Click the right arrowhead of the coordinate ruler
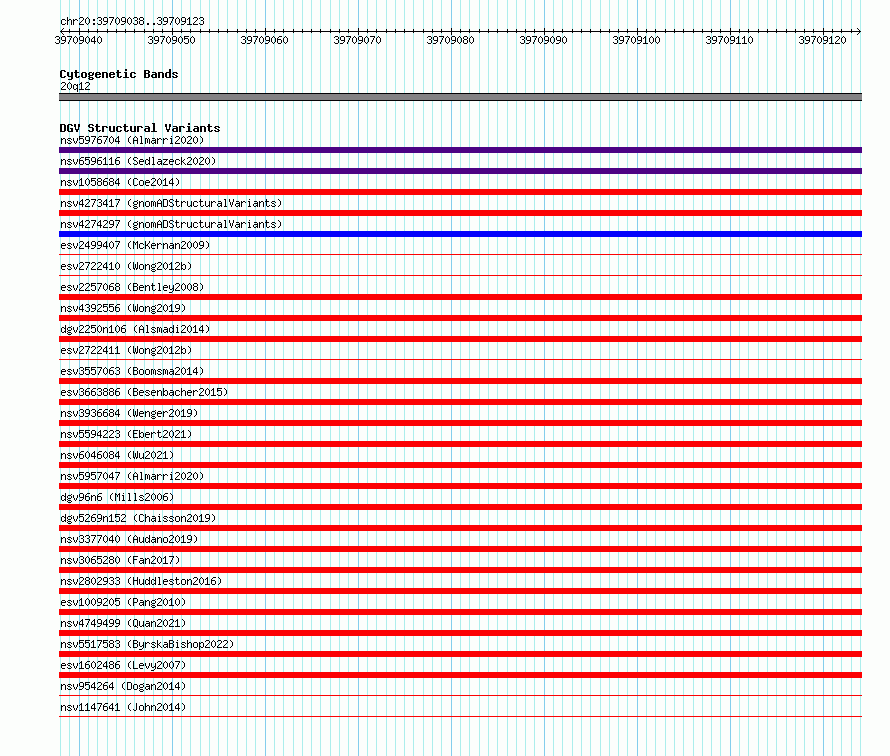 click(859, 31)
